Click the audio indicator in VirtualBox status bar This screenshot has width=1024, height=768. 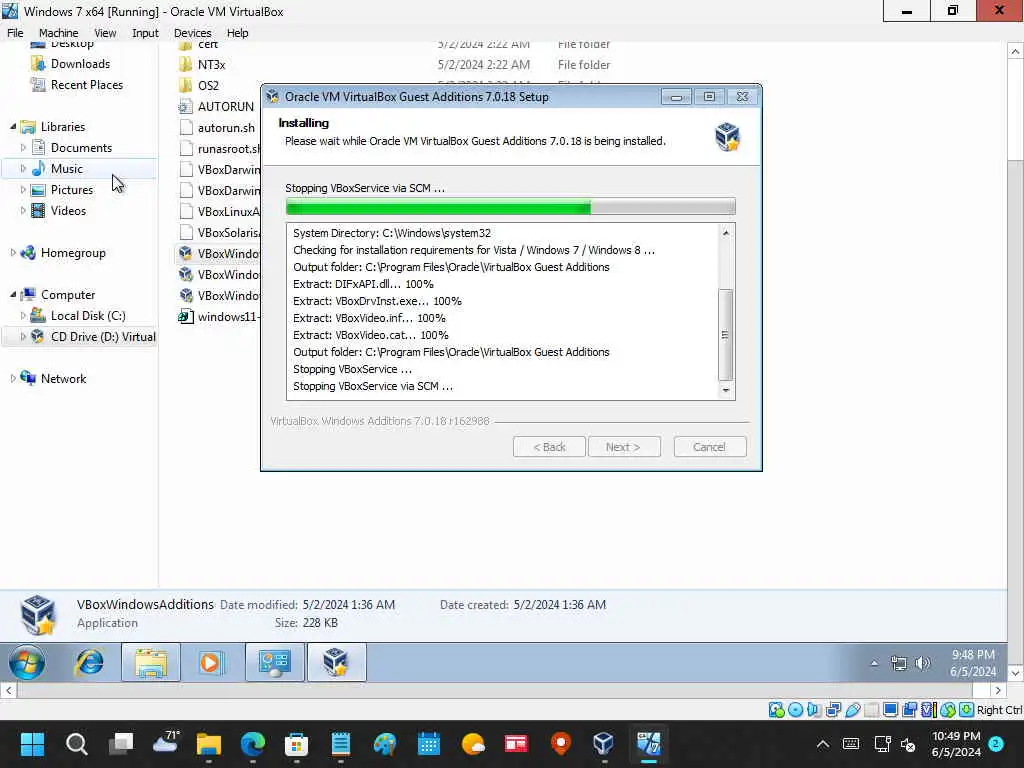point(814,710)
